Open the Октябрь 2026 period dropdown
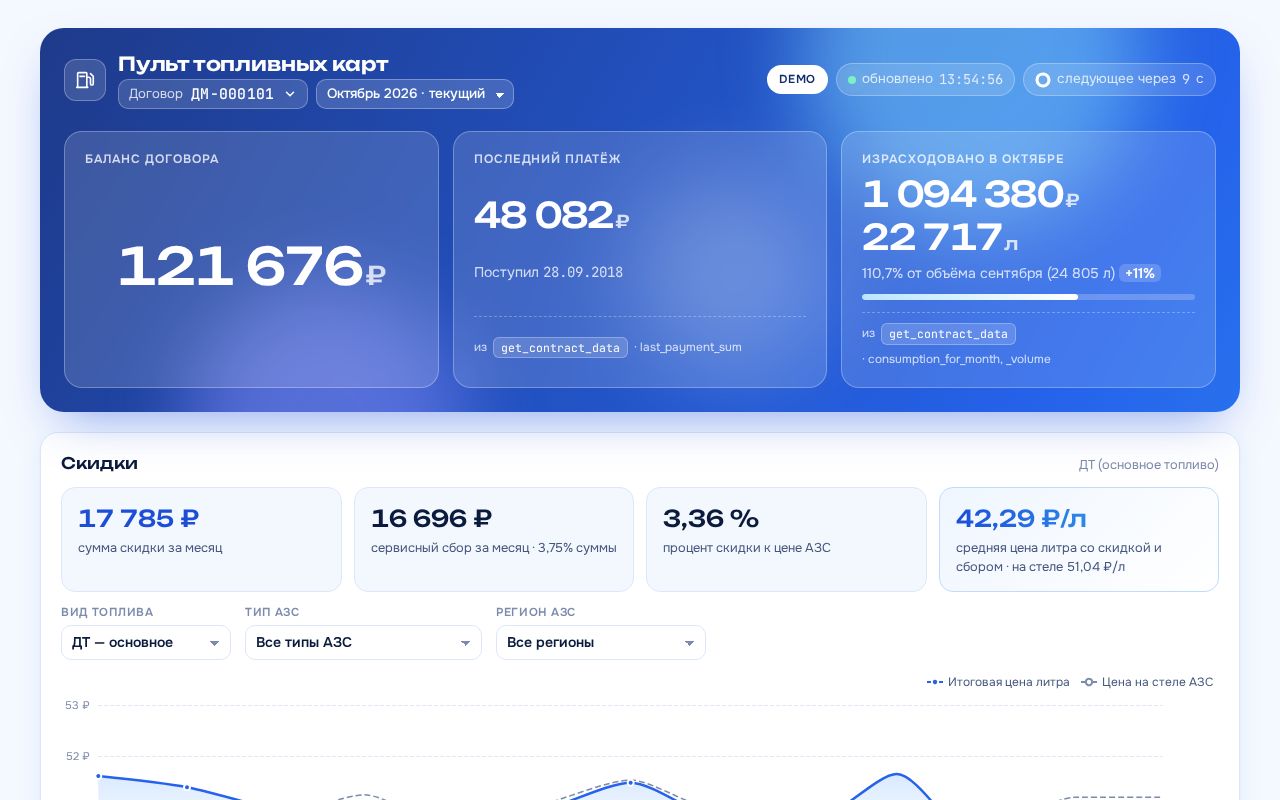This screenshot has height=800, width=1280. coord(415,94)
